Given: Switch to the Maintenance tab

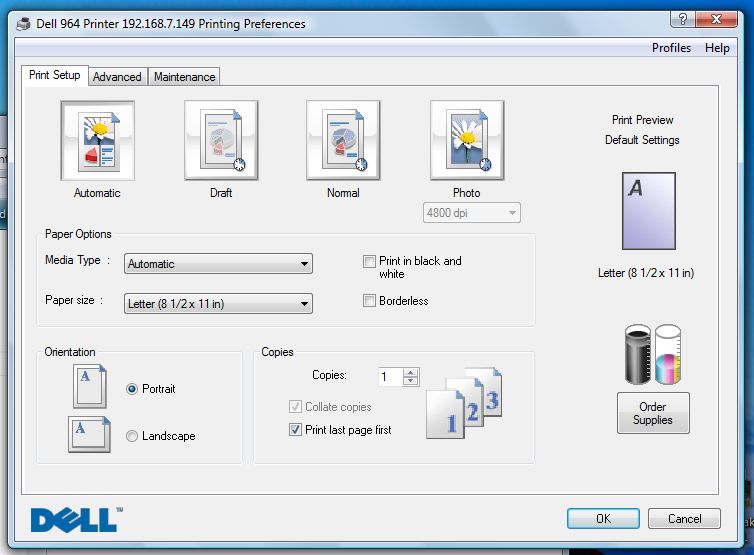Looking at the screenshot, I should pos(185,77).
